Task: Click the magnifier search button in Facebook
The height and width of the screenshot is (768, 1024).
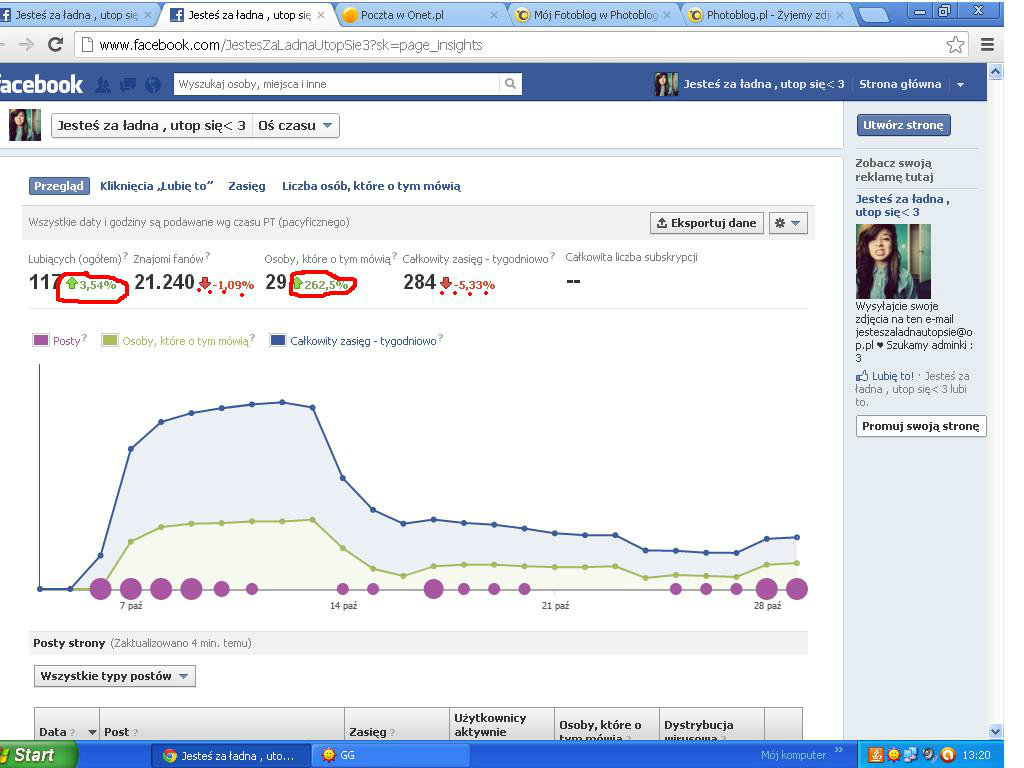Action: pyautogui.click(x=510, y=84)
